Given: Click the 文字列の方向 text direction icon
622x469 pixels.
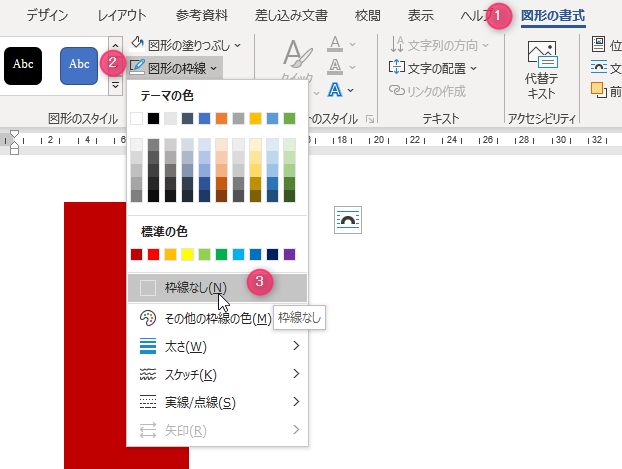Looking at the screenshot, I should pos(397,44).
